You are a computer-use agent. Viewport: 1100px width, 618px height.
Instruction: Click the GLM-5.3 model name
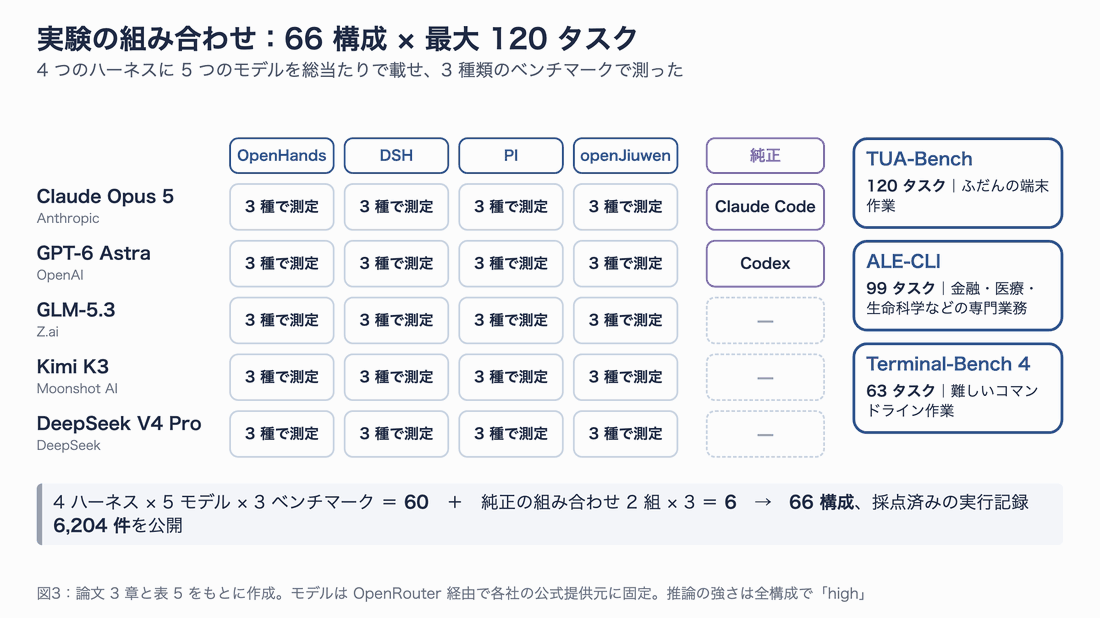(x=76, y=310)
